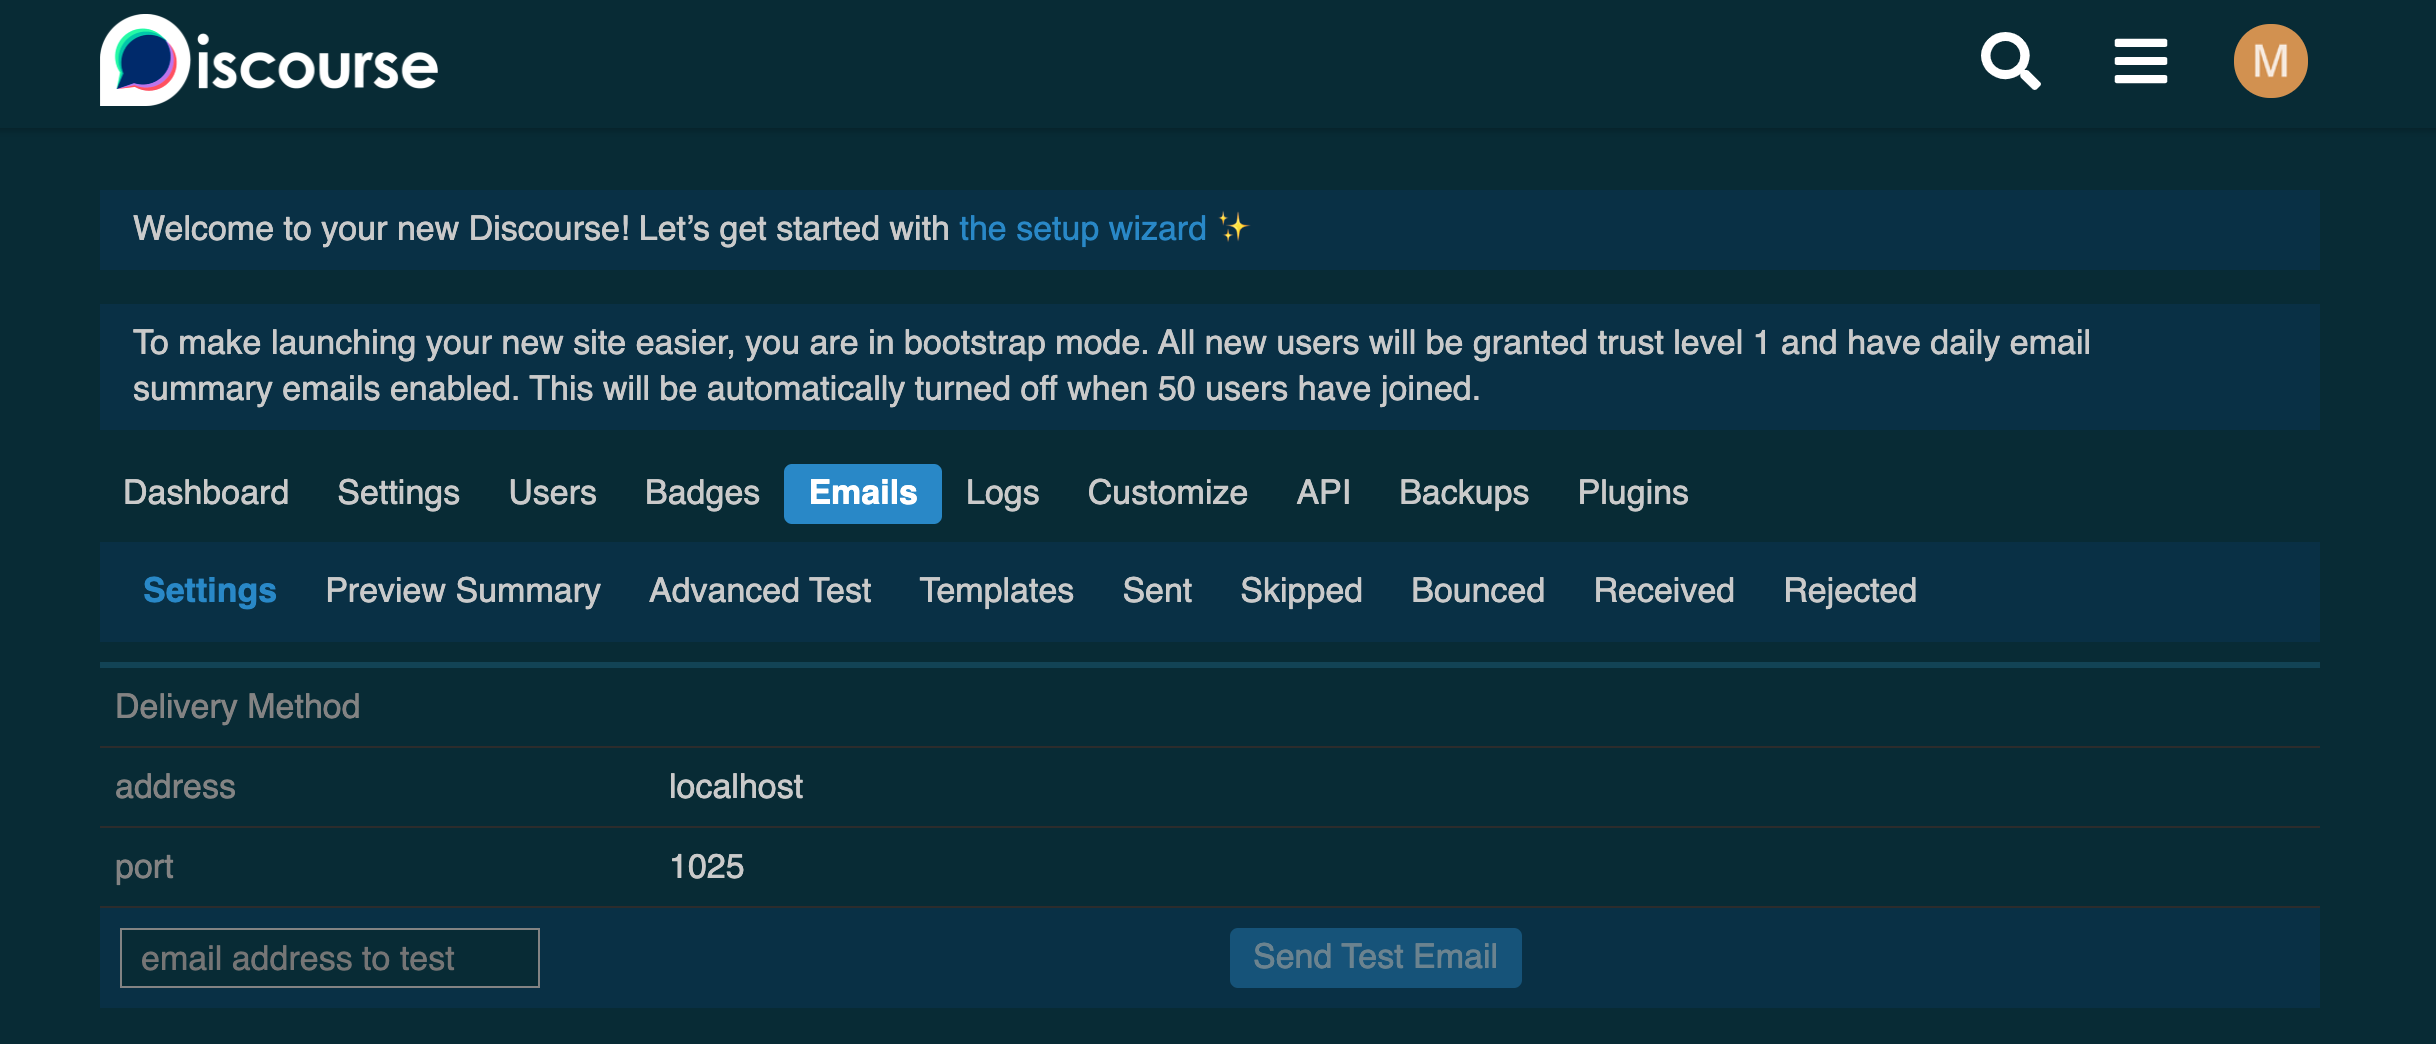This screenshot has height=1044, width=2436.
Task: Open the Backups tab
Action: [x=1464, y=493]
